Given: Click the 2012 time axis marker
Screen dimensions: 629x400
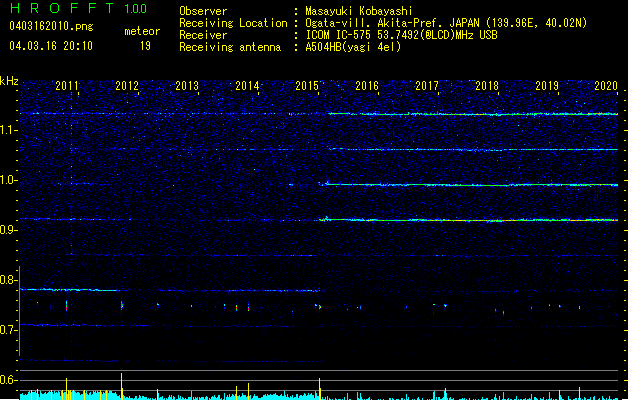Looking at the screenshot, I should click(x=127, y=86).
